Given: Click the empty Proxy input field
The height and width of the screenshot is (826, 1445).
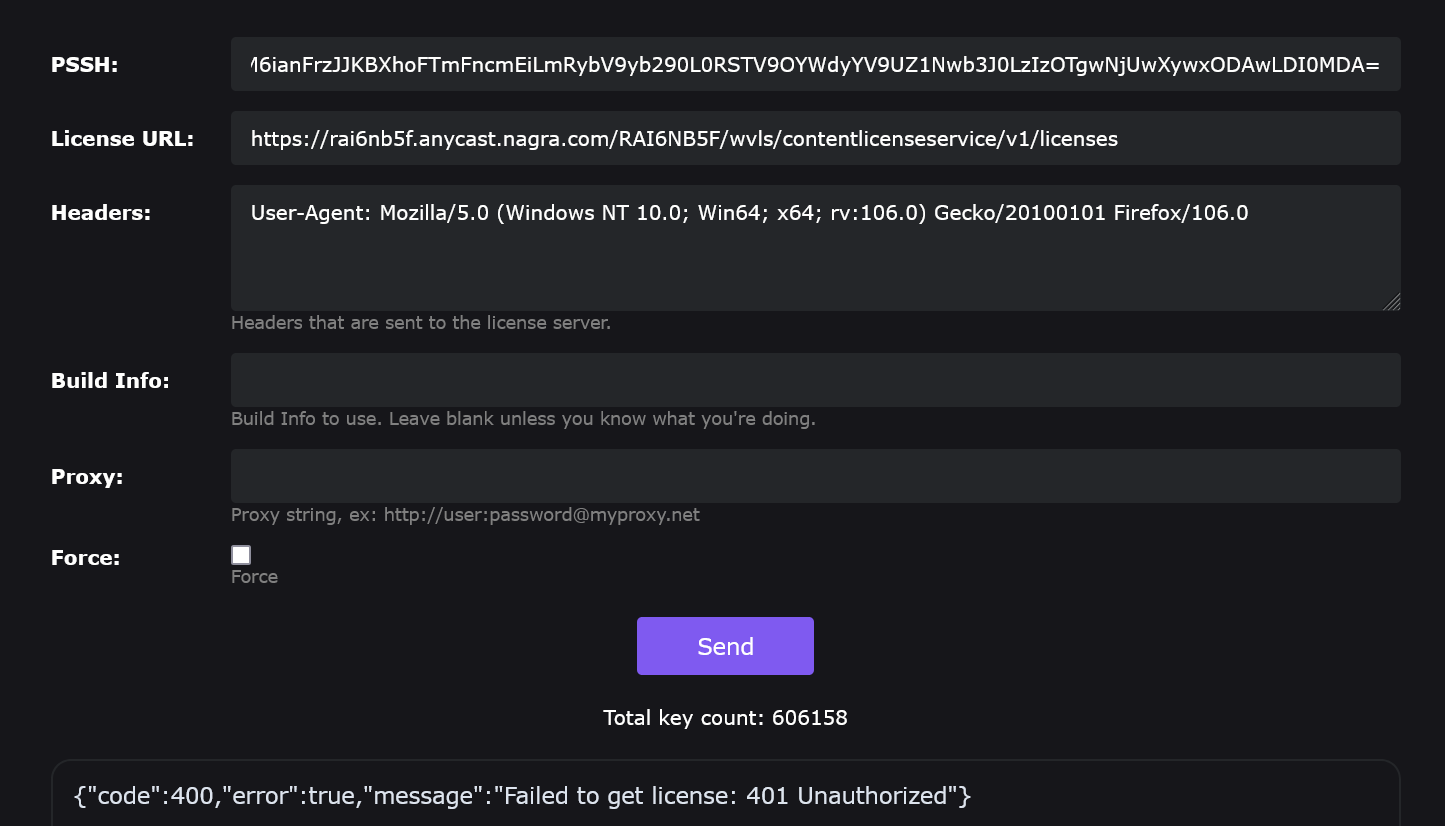Looking at the screenshot, I should [815, 476].
